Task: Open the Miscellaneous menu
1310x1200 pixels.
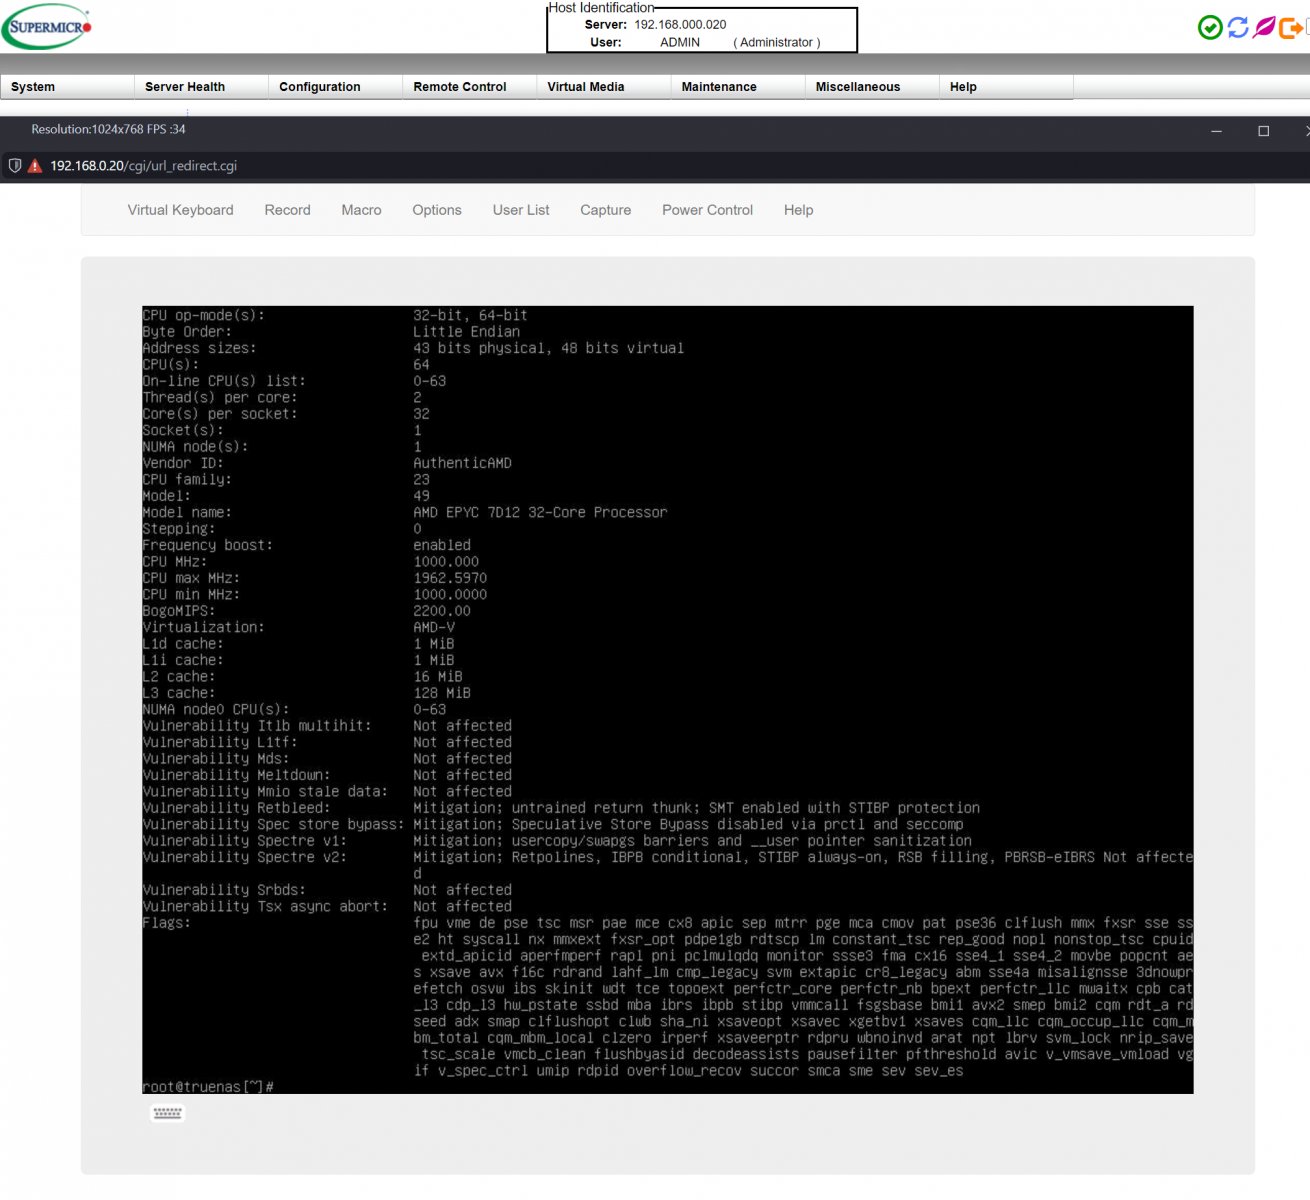Action: pos(871,87)
